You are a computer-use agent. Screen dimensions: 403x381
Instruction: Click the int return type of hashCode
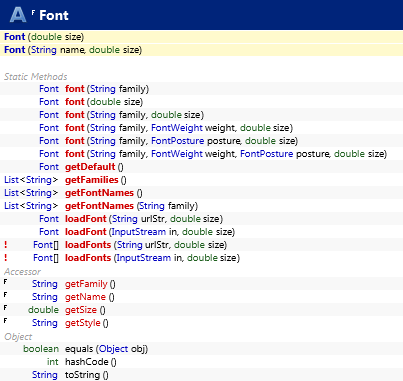53,362
